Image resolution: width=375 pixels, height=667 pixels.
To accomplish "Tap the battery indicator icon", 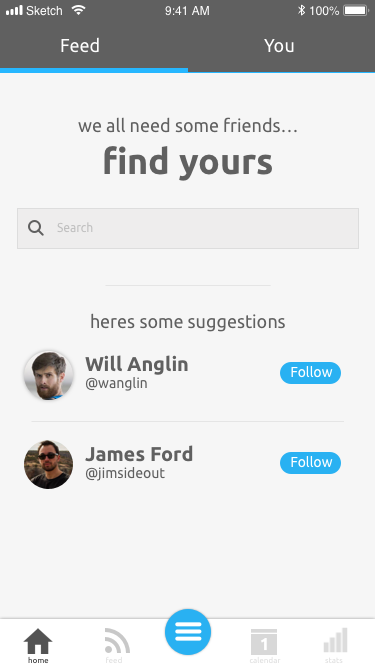I will coord(355,10).
